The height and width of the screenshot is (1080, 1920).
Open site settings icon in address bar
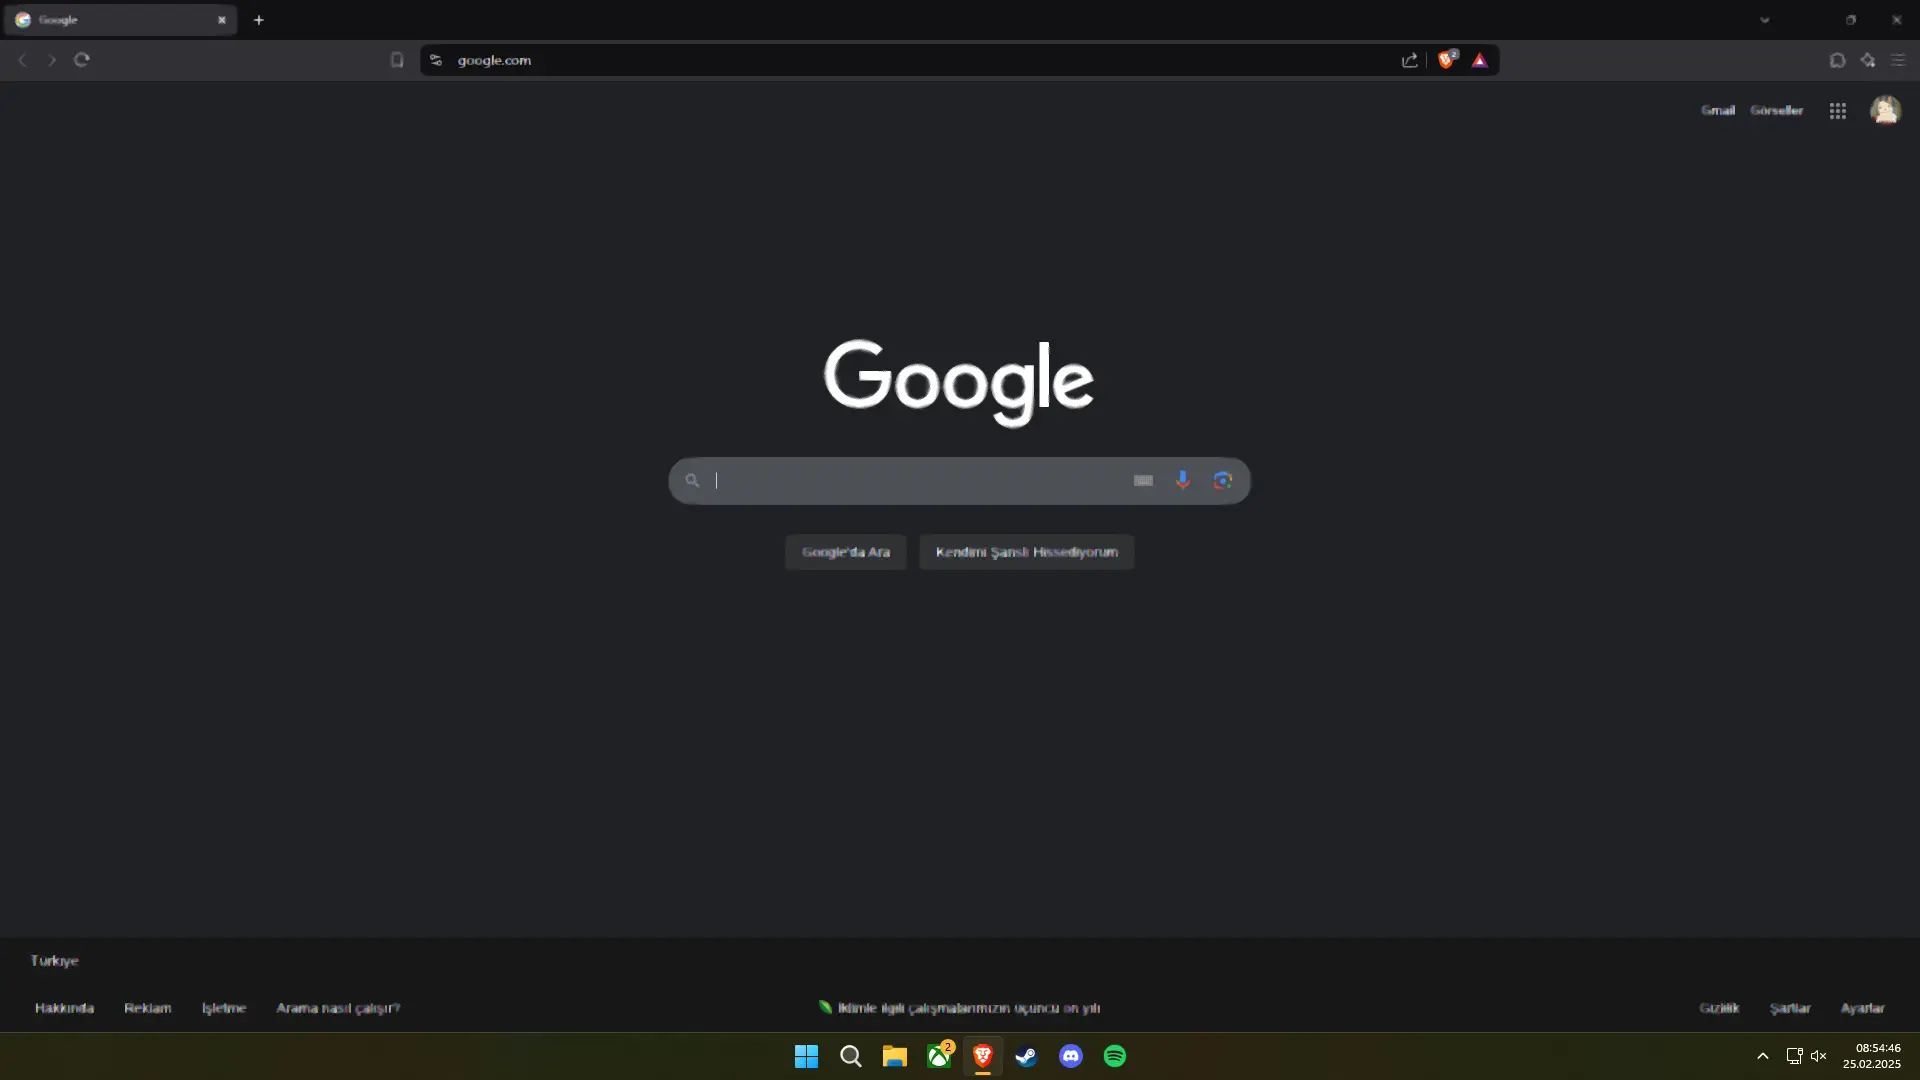click(x=436, y=60)
